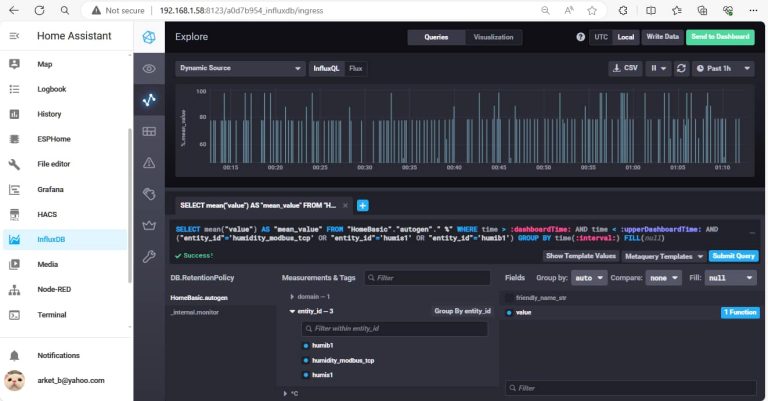
Task: Click the refresh icon beside time range
Action: pos(681,69)
